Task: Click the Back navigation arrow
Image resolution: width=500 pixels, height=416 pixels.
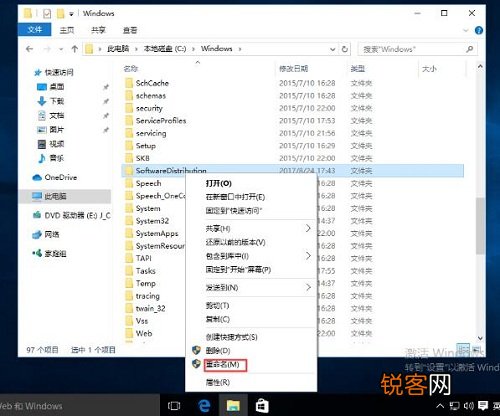Action: click(30, 49)
